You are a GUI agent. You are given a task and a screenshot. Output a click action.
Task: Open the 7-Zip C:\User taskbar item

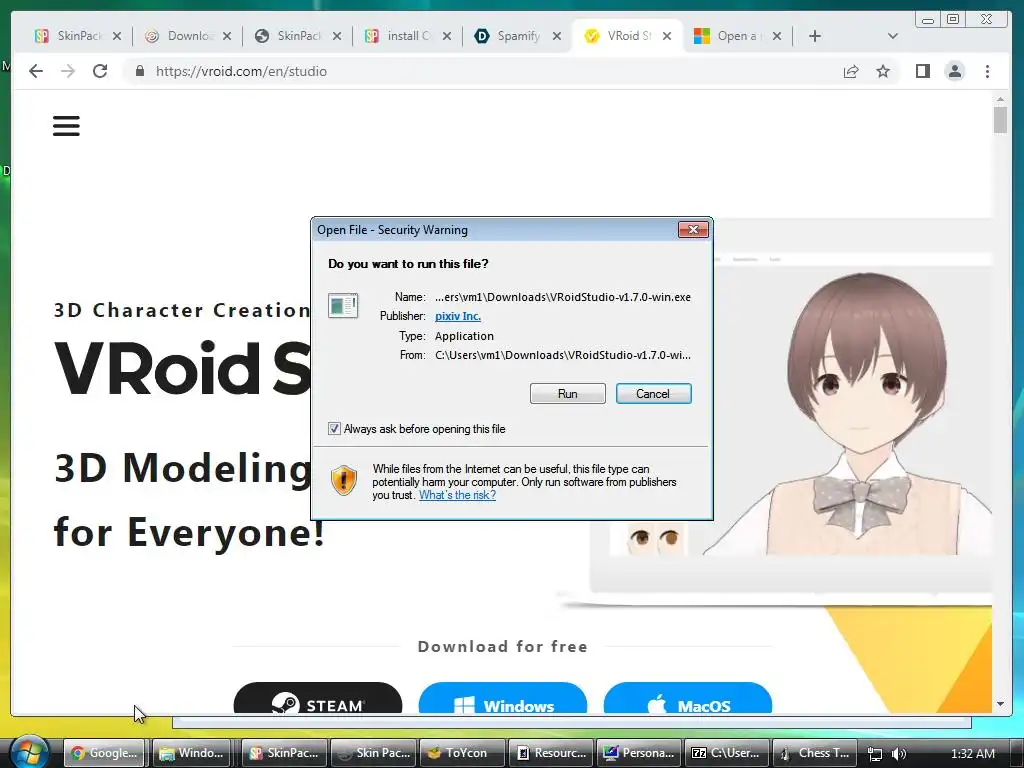pyautogui.click(x=728, y=753)
